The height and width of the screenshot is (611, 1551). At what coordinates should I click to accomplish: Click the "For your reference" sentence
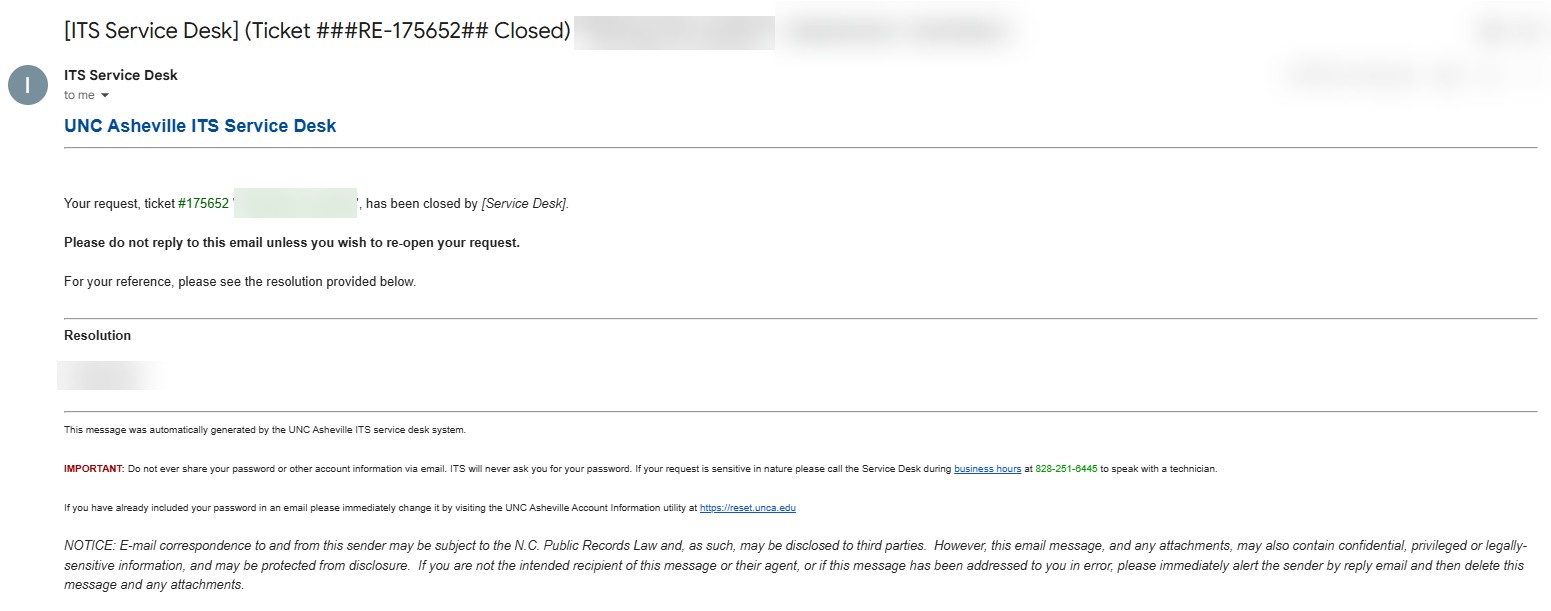[240, 282]
